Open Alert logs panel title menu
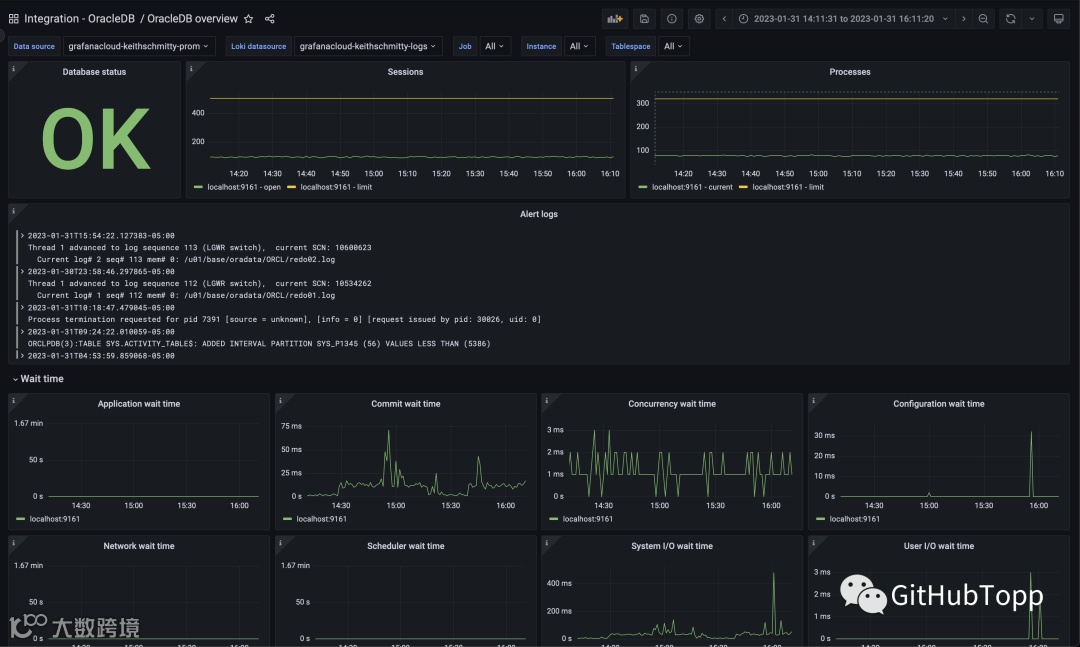This screenshot has width=1080, height=647. click(x=539, y=214)
